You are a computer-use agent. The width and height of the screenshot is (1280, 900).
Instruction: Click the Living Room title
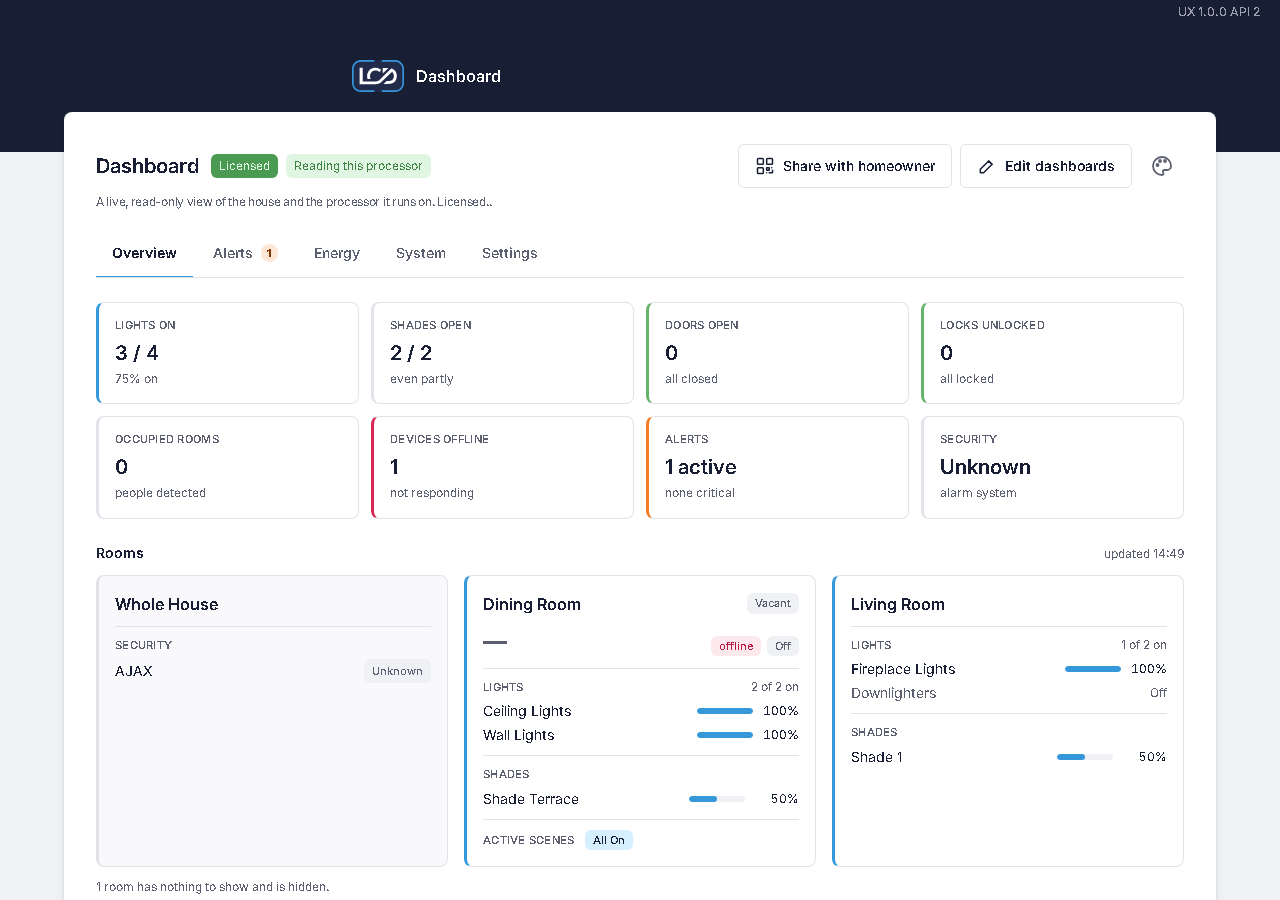(x=898, y=604)
